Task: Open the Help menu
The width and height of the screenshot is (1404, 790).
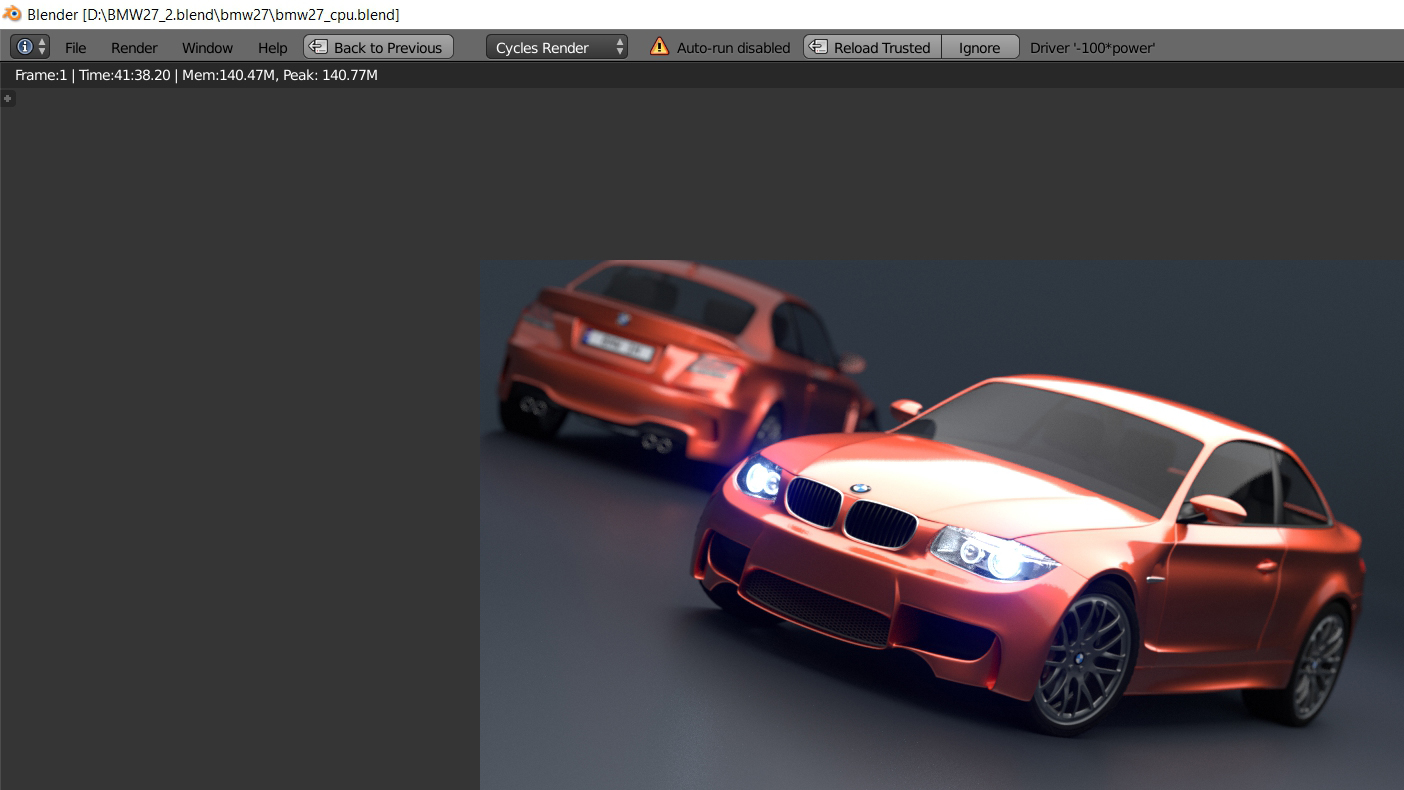Action: [272, 47]
